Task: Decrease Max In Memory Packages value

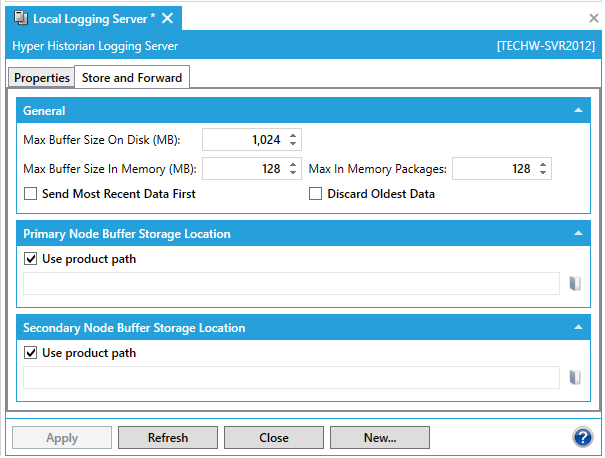Action: click(542, 173)
